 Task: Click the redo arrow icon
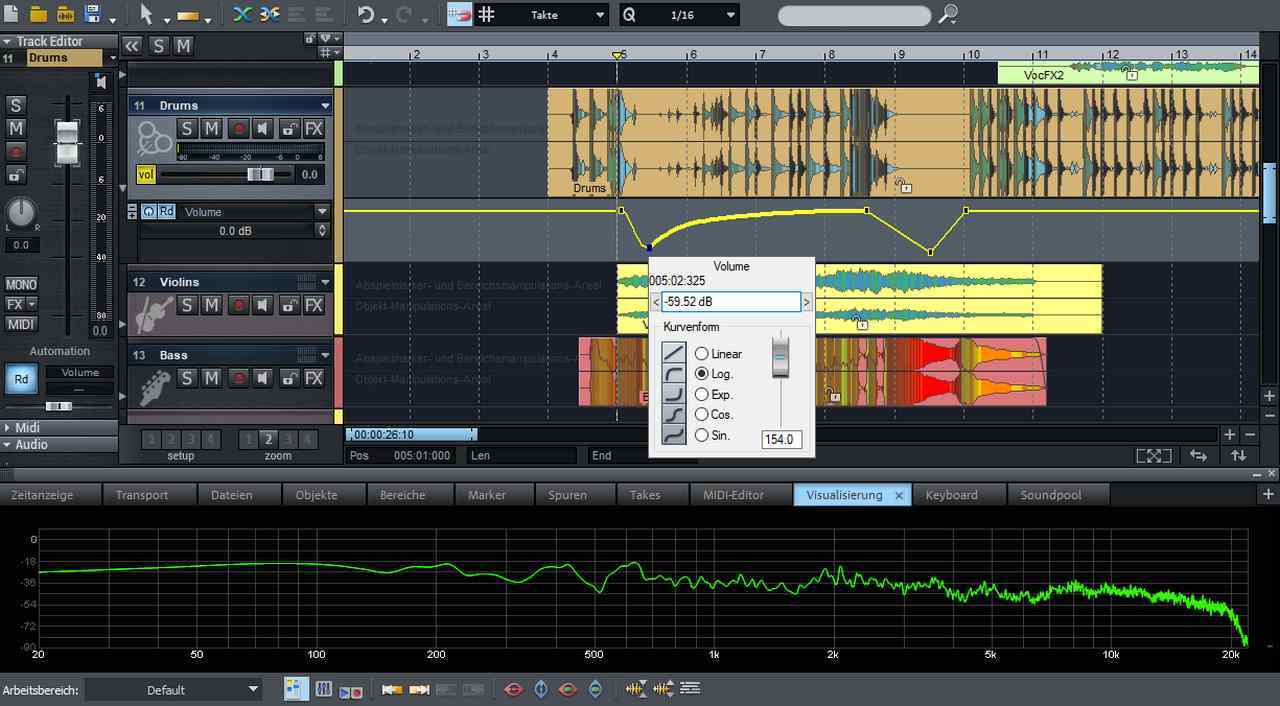click(404, 14)
